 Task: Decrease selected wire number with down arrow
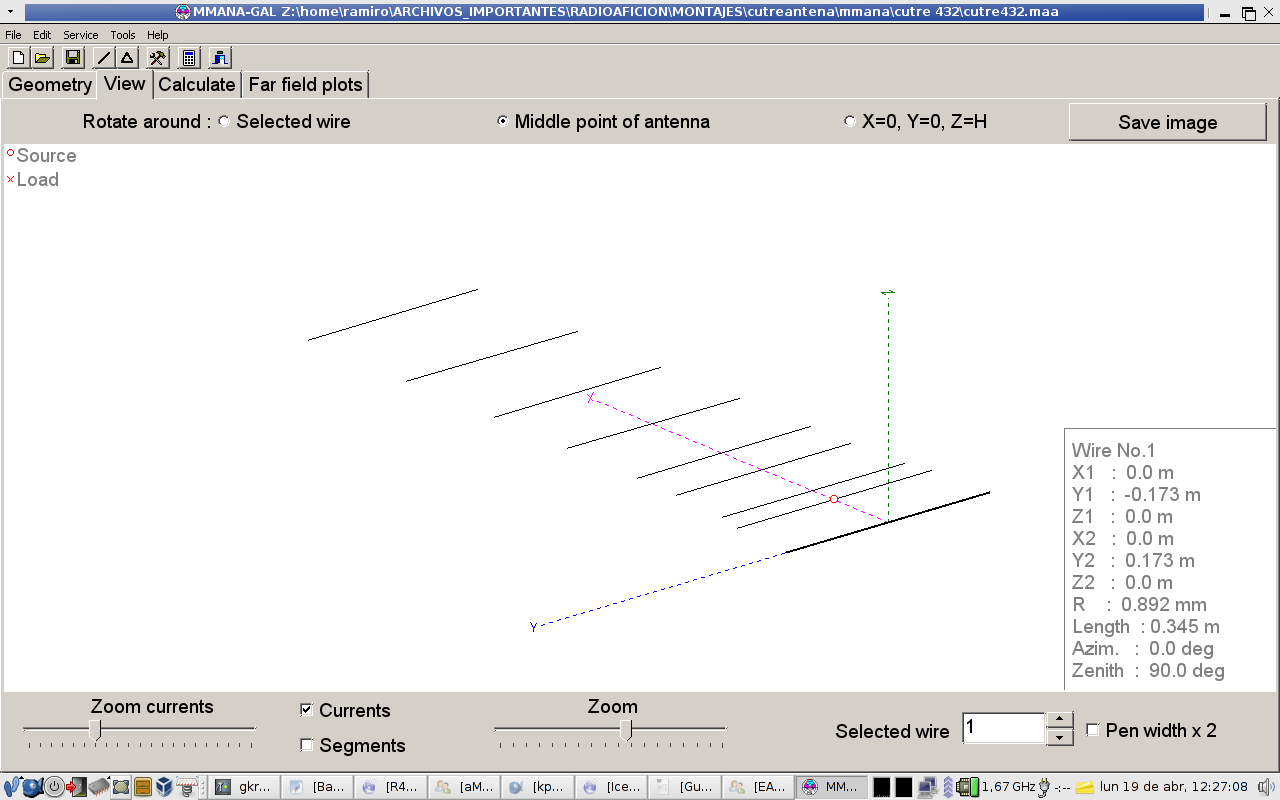(1060, 738)
